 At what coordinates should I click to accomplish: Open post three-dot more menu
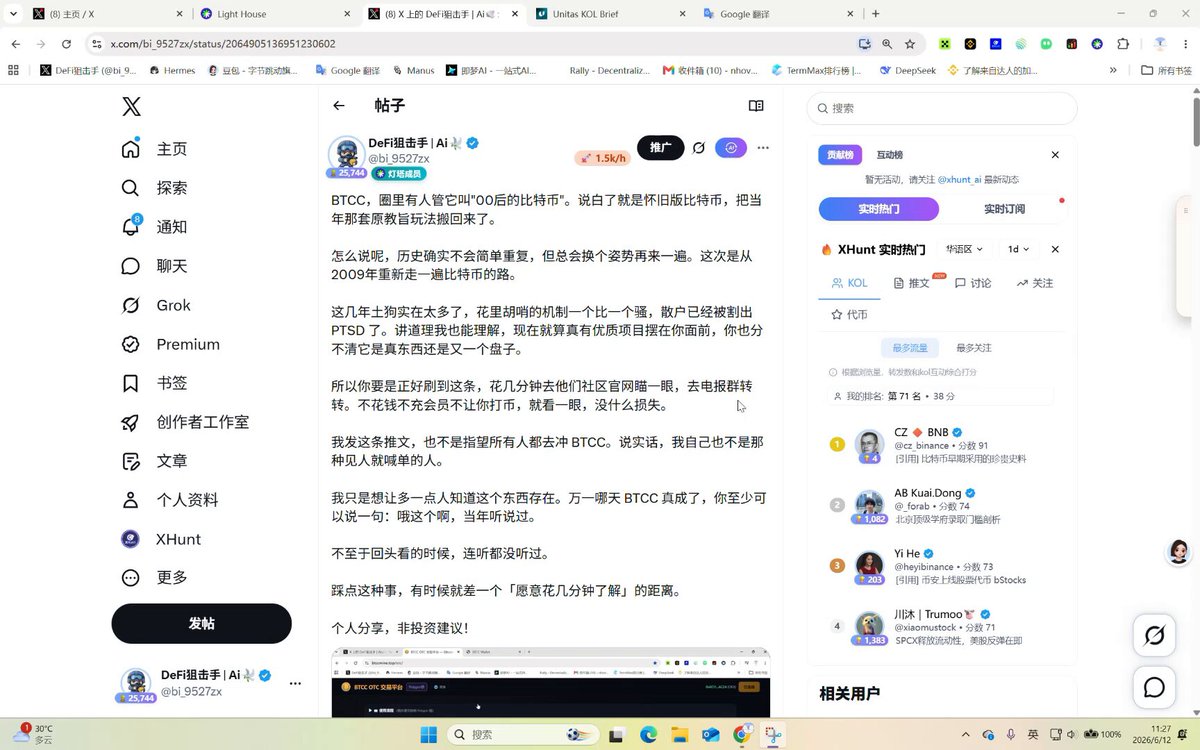click(763, 148)
